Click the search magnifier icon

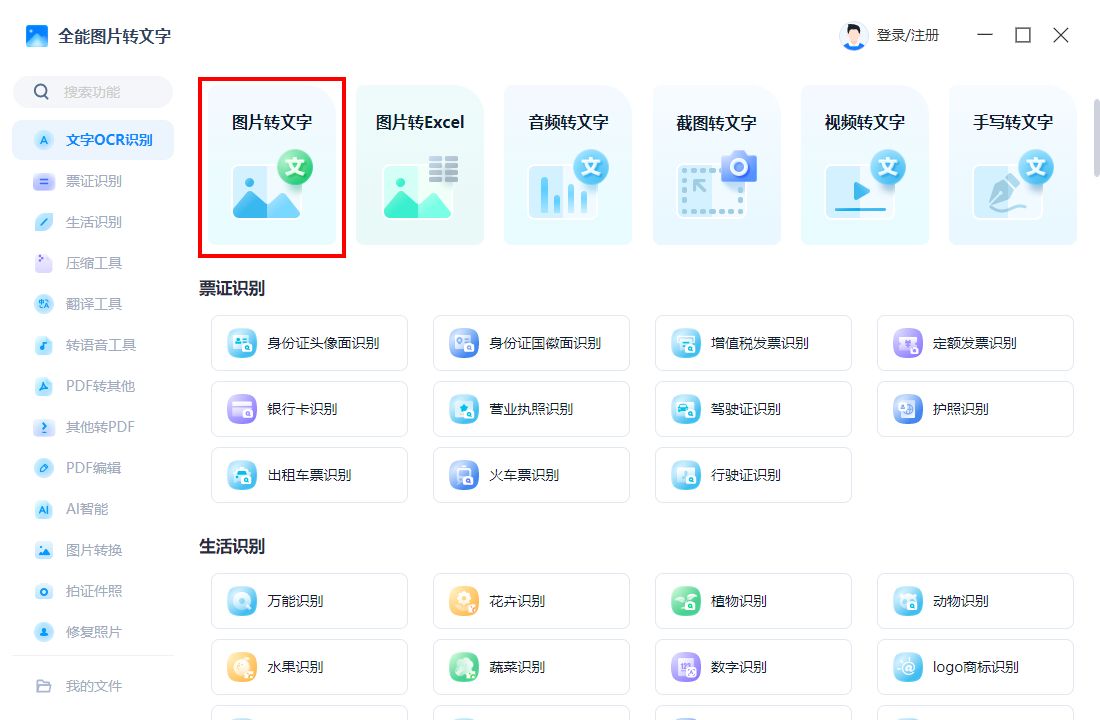tap(41, 92)
